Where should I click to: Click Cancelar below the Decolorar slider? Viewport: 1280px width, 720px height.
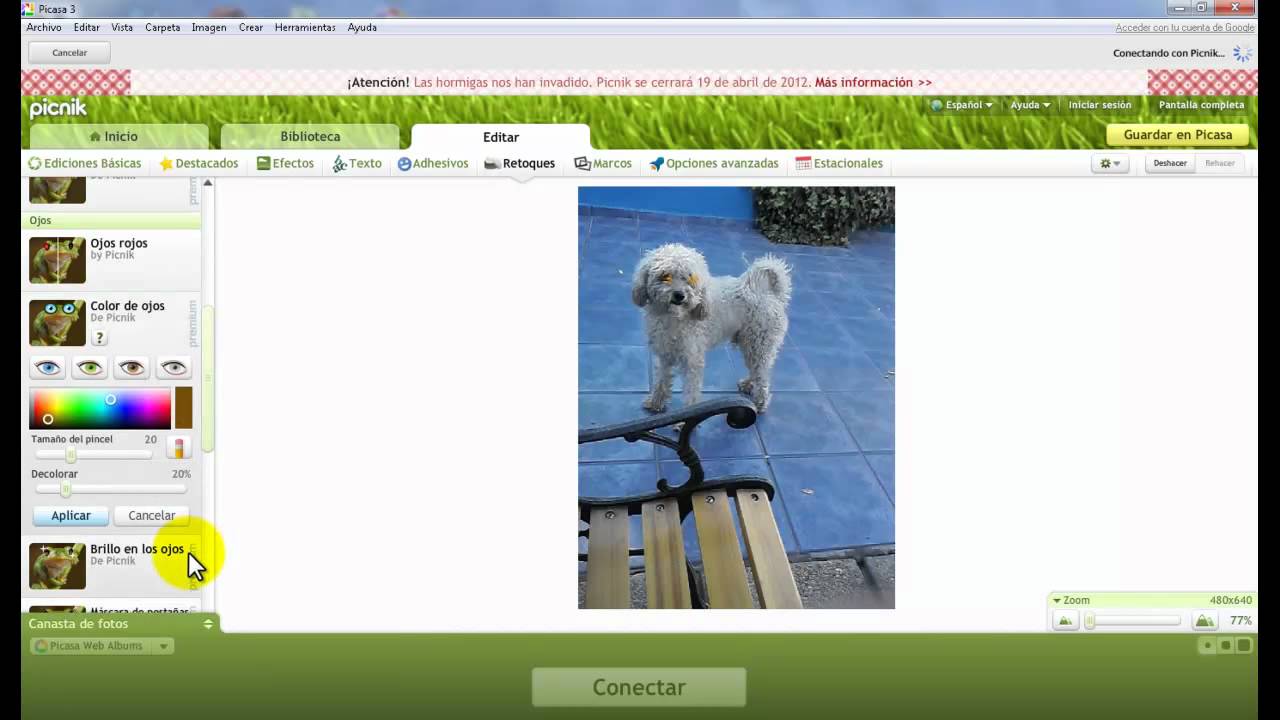[152, 516]
